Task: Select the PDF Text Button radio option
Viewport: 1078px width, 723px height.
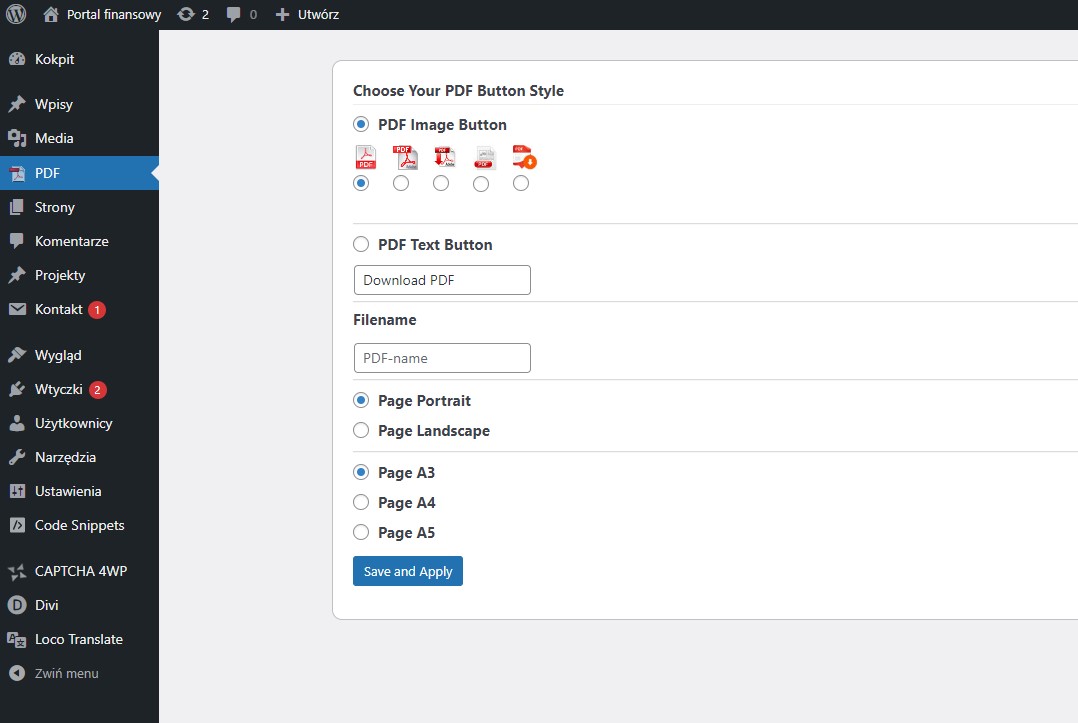Action: click(361, 244)
